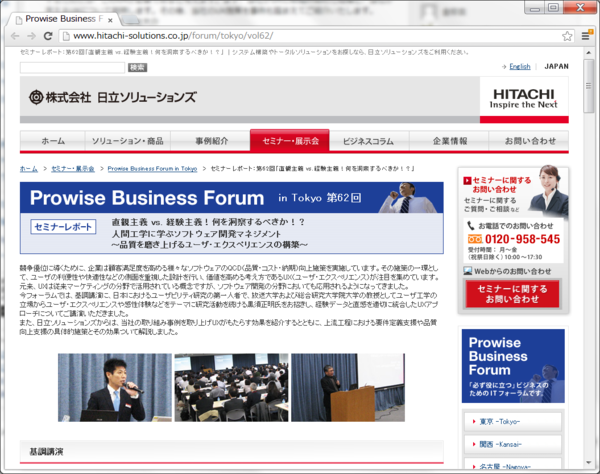Click scrollbar up arrow
600x474 pixels.
589,52
